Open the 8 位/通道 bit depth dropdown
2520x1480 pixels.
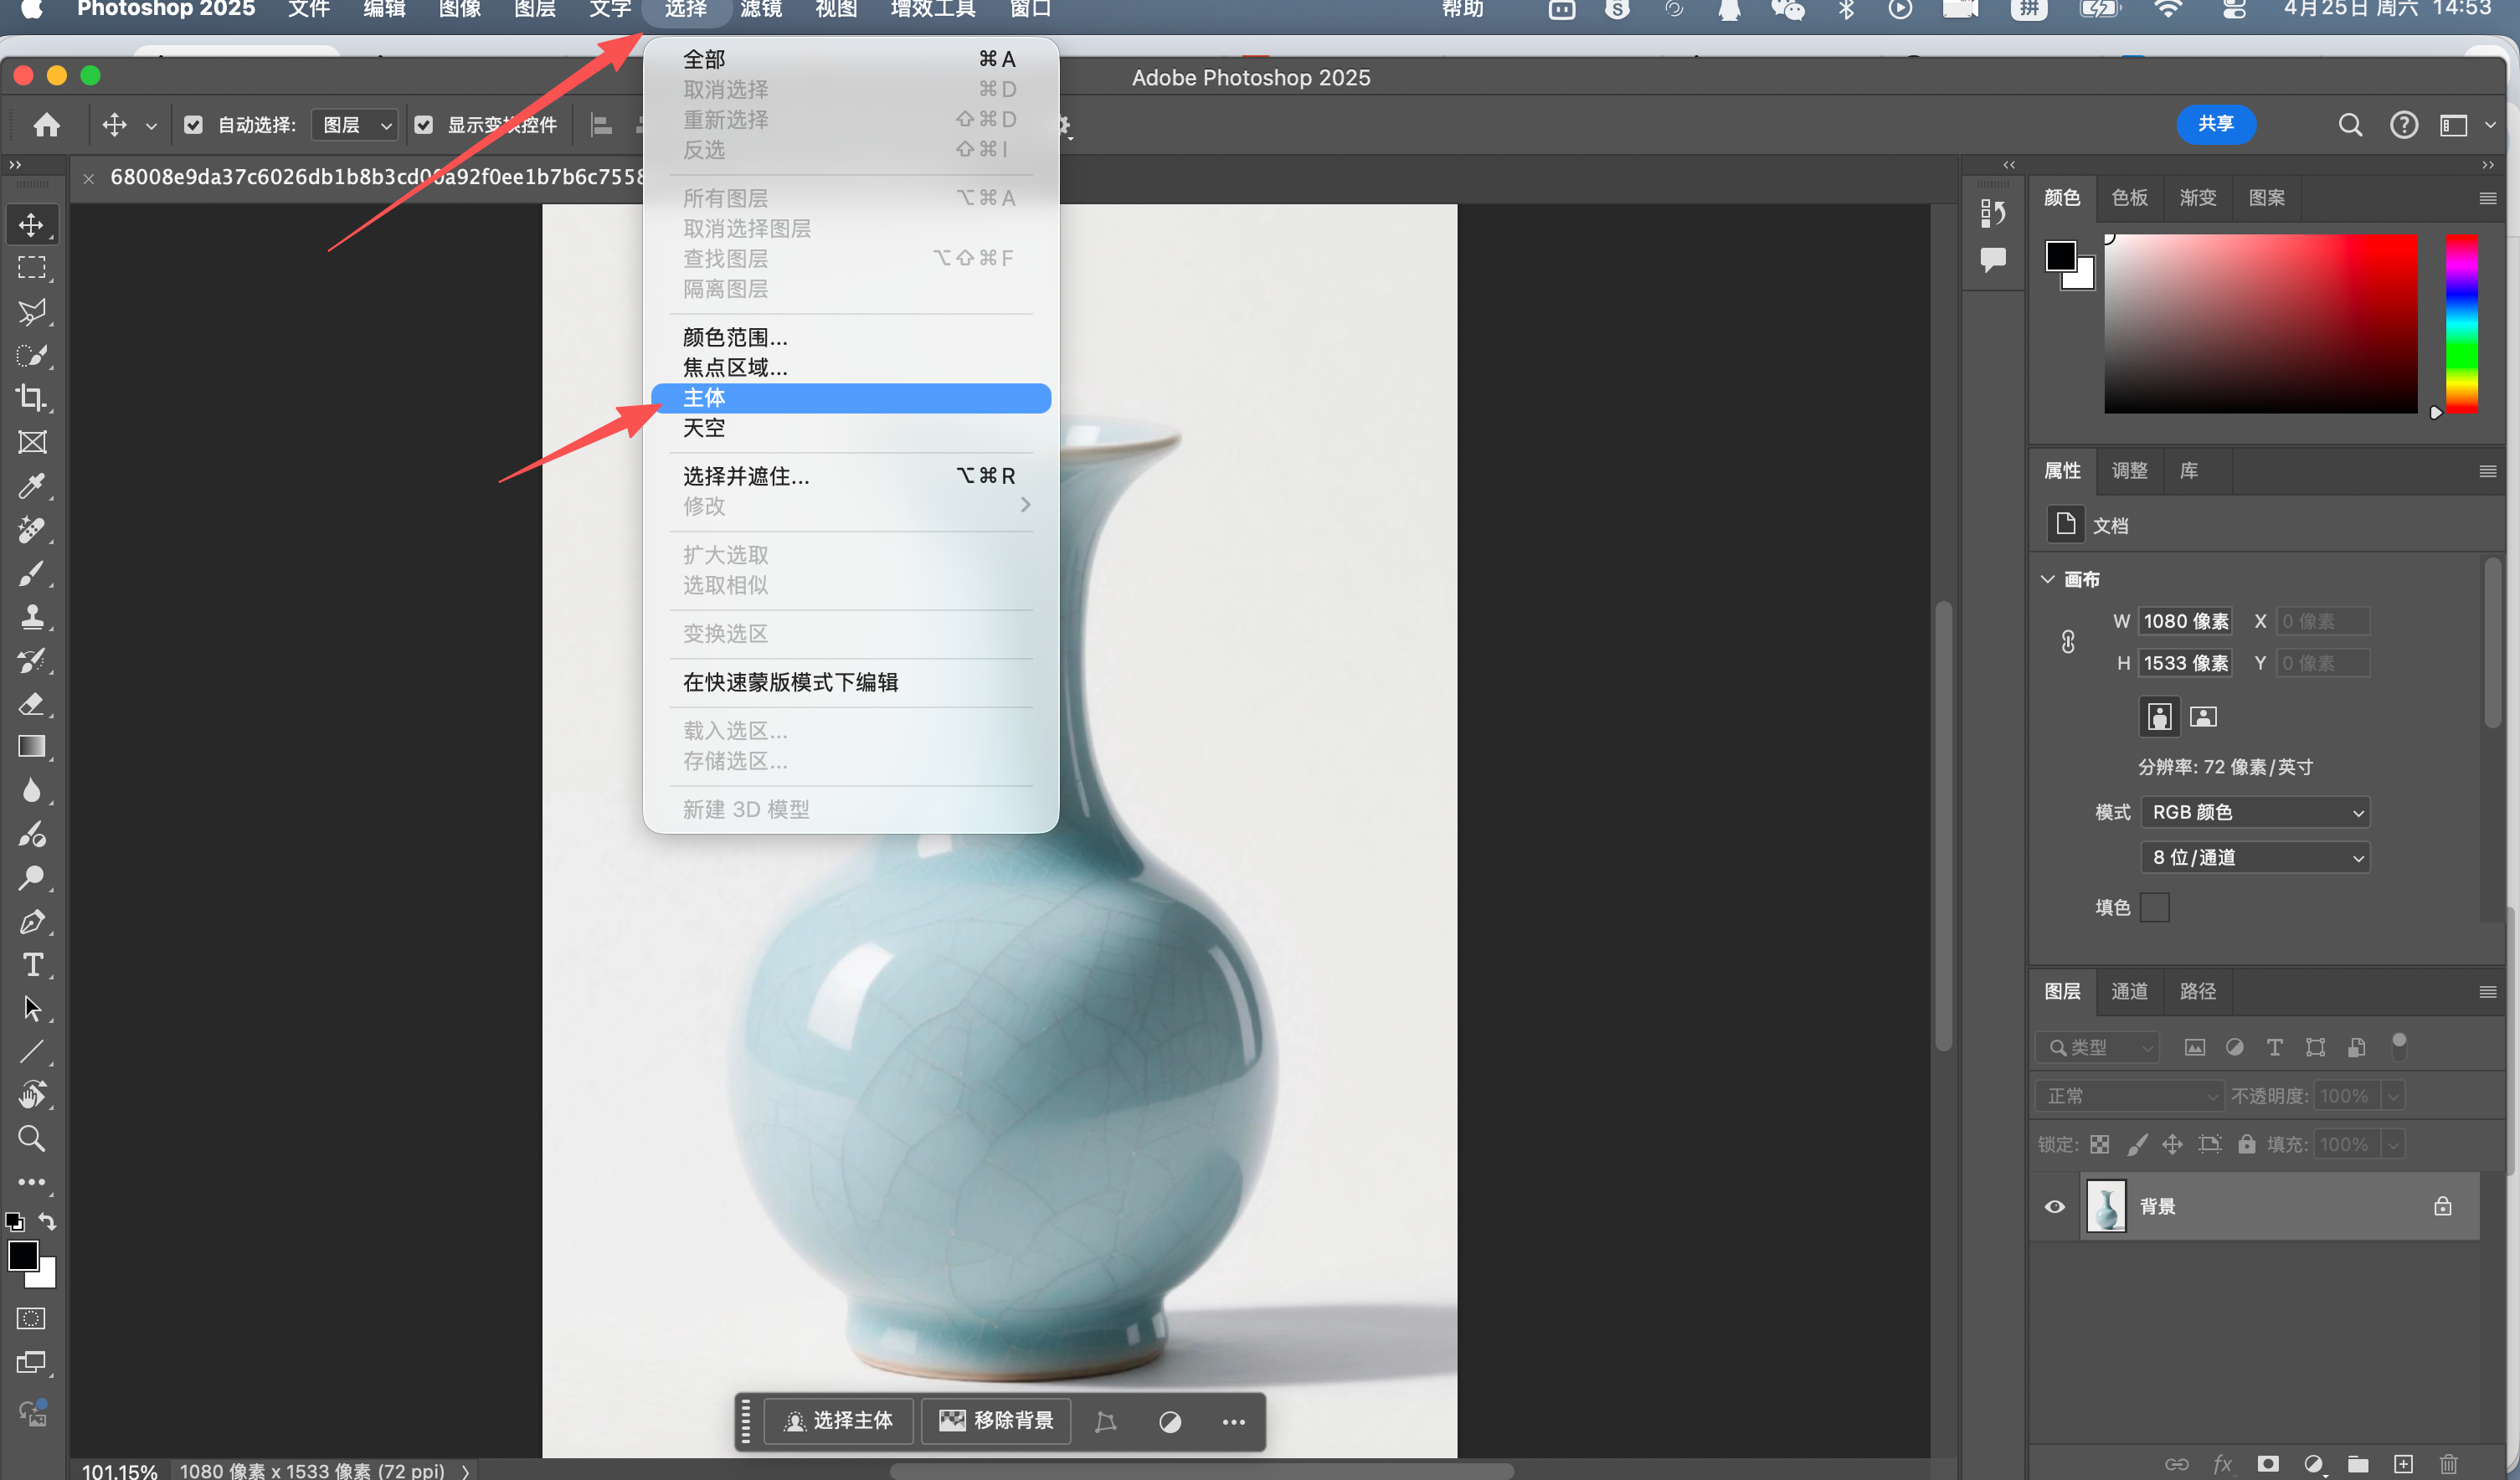2255,857
